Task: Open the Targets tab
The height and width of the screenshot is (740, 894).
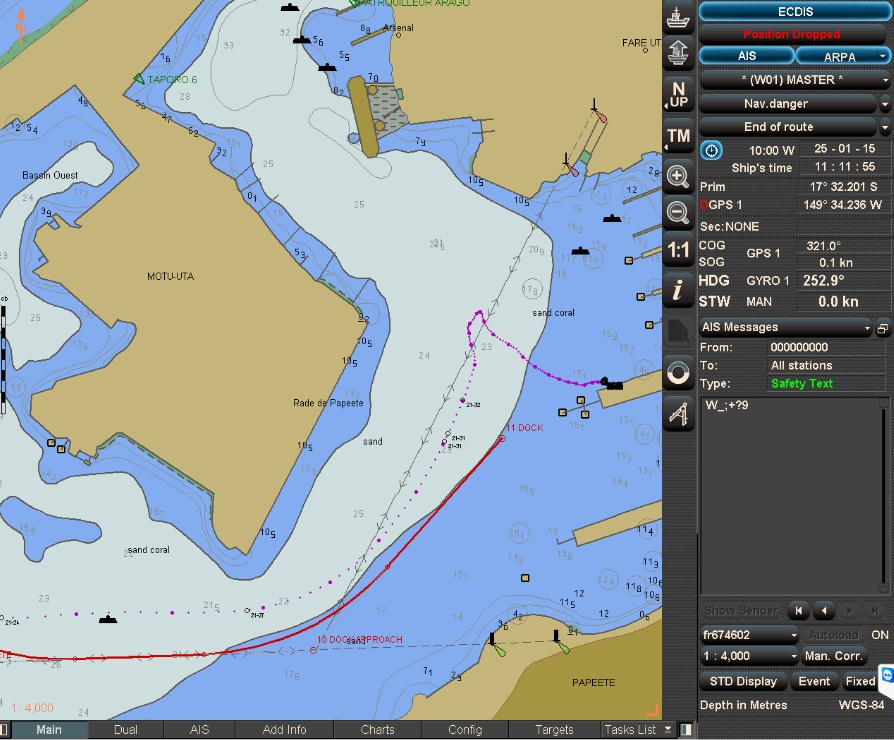Action: 554,730
